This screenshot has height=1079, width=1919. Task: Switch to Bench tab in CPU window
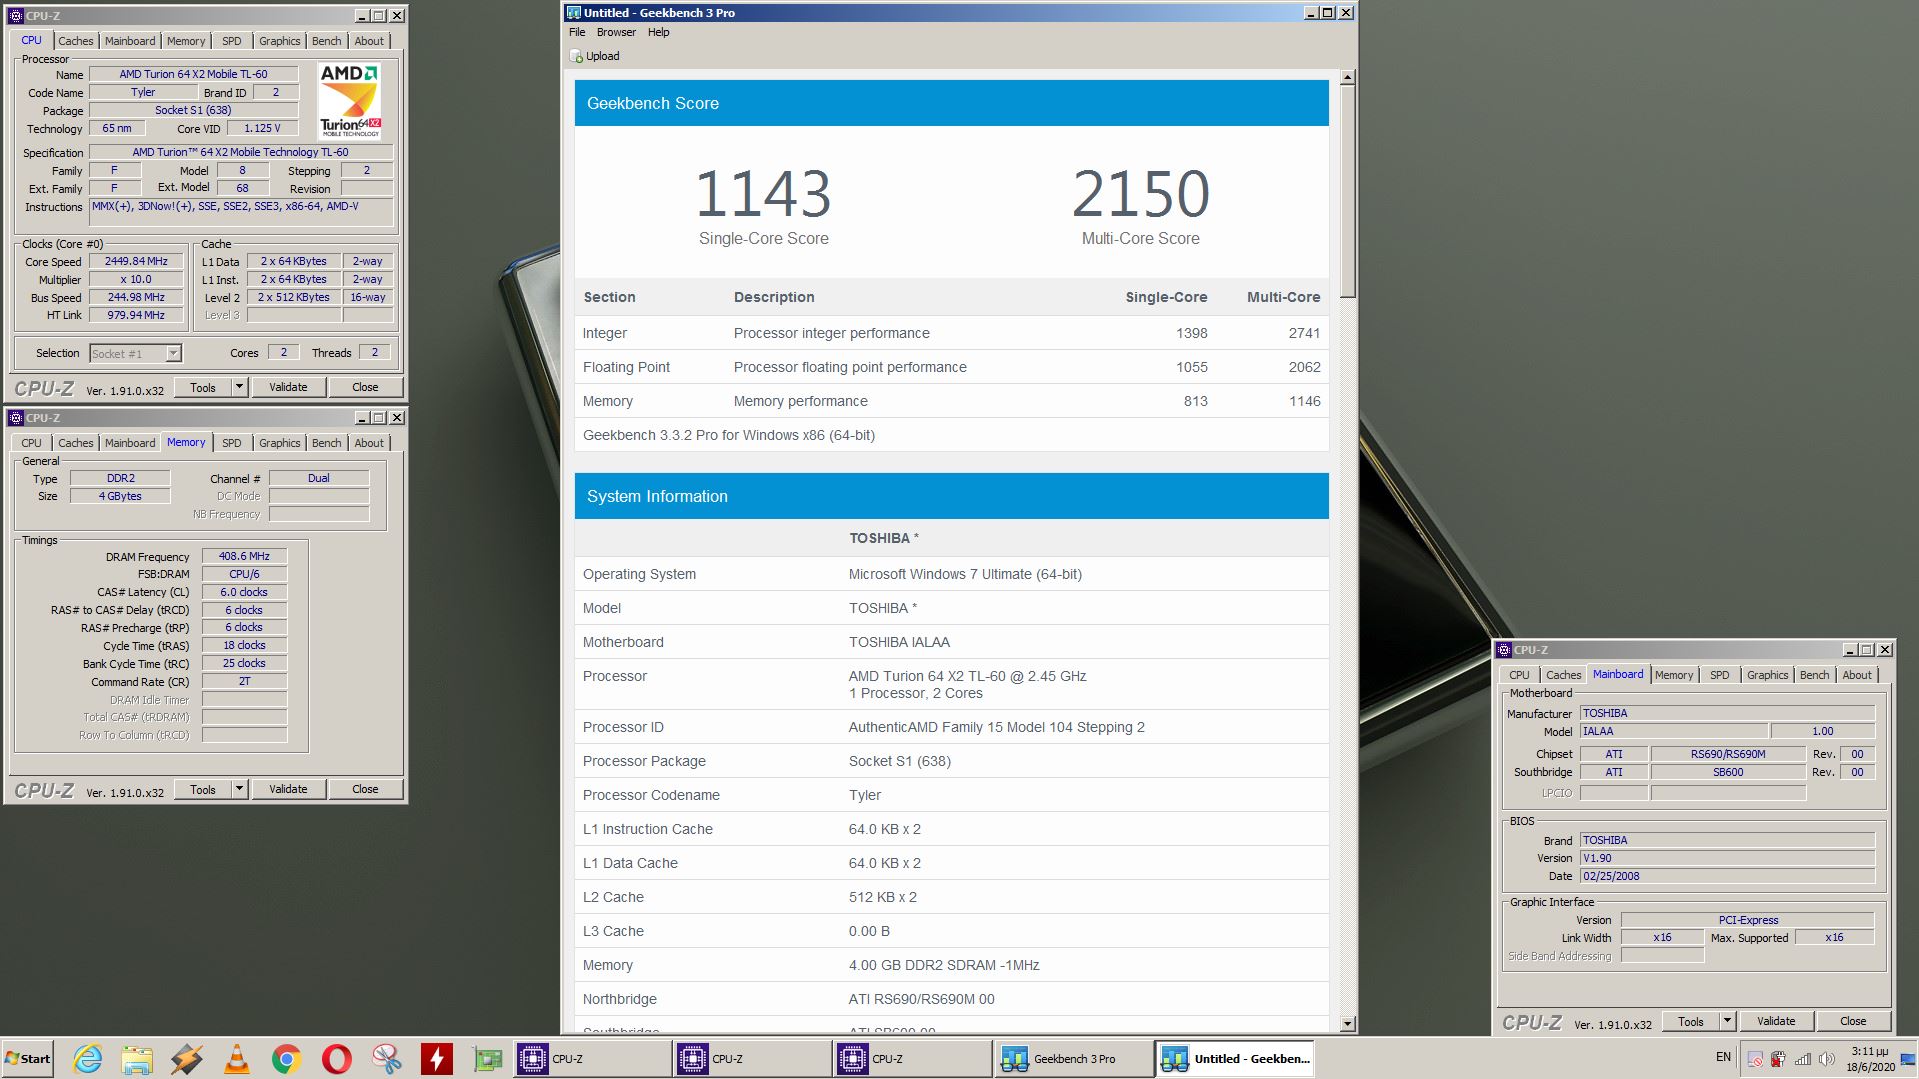point(326,41)
